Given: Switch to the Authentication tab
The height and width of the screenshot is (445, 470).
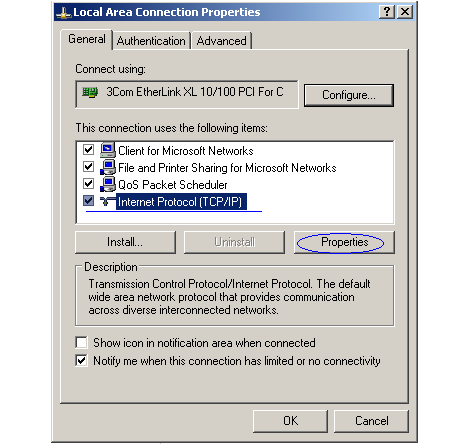Looking at the screenshot, I should (151, 41).
